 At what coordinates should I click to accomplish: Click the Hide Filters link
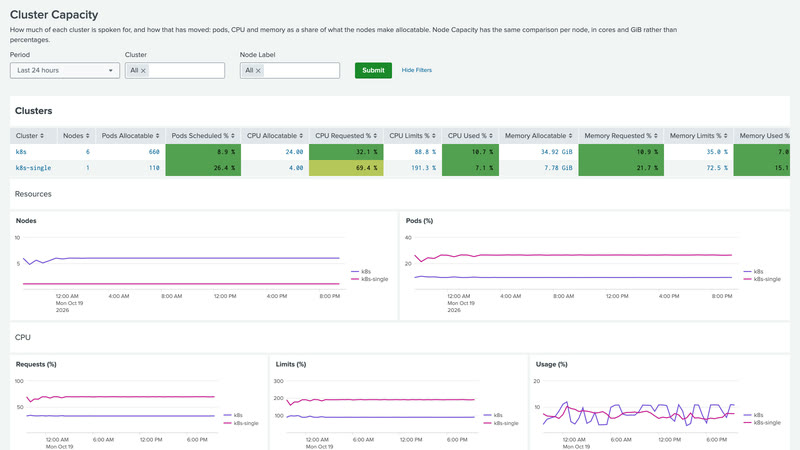[416, 70]
